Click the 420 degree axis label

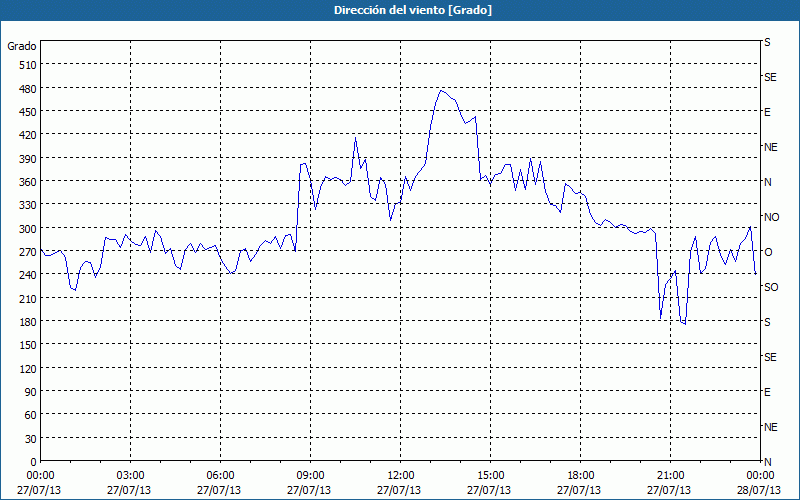pyautogui.click(x=29, y=135)
